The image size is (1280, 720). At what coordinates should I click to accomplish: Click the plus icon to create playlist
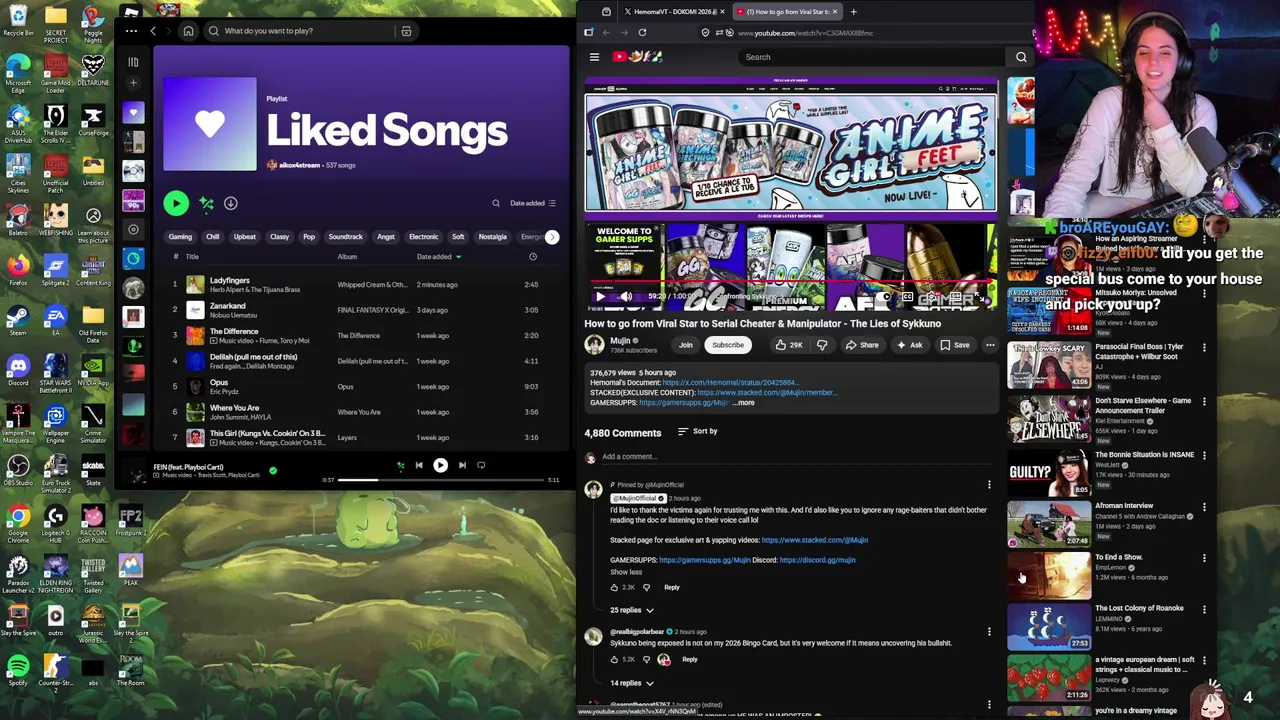tap(133, 83)
